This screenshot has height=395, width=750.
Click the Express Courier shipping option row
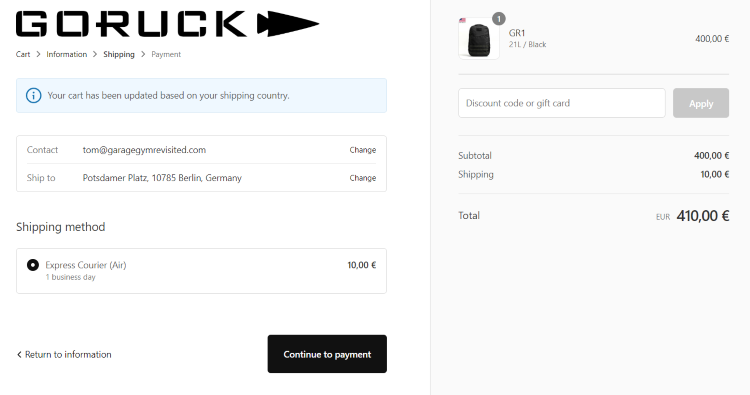(x=201, y=271)
